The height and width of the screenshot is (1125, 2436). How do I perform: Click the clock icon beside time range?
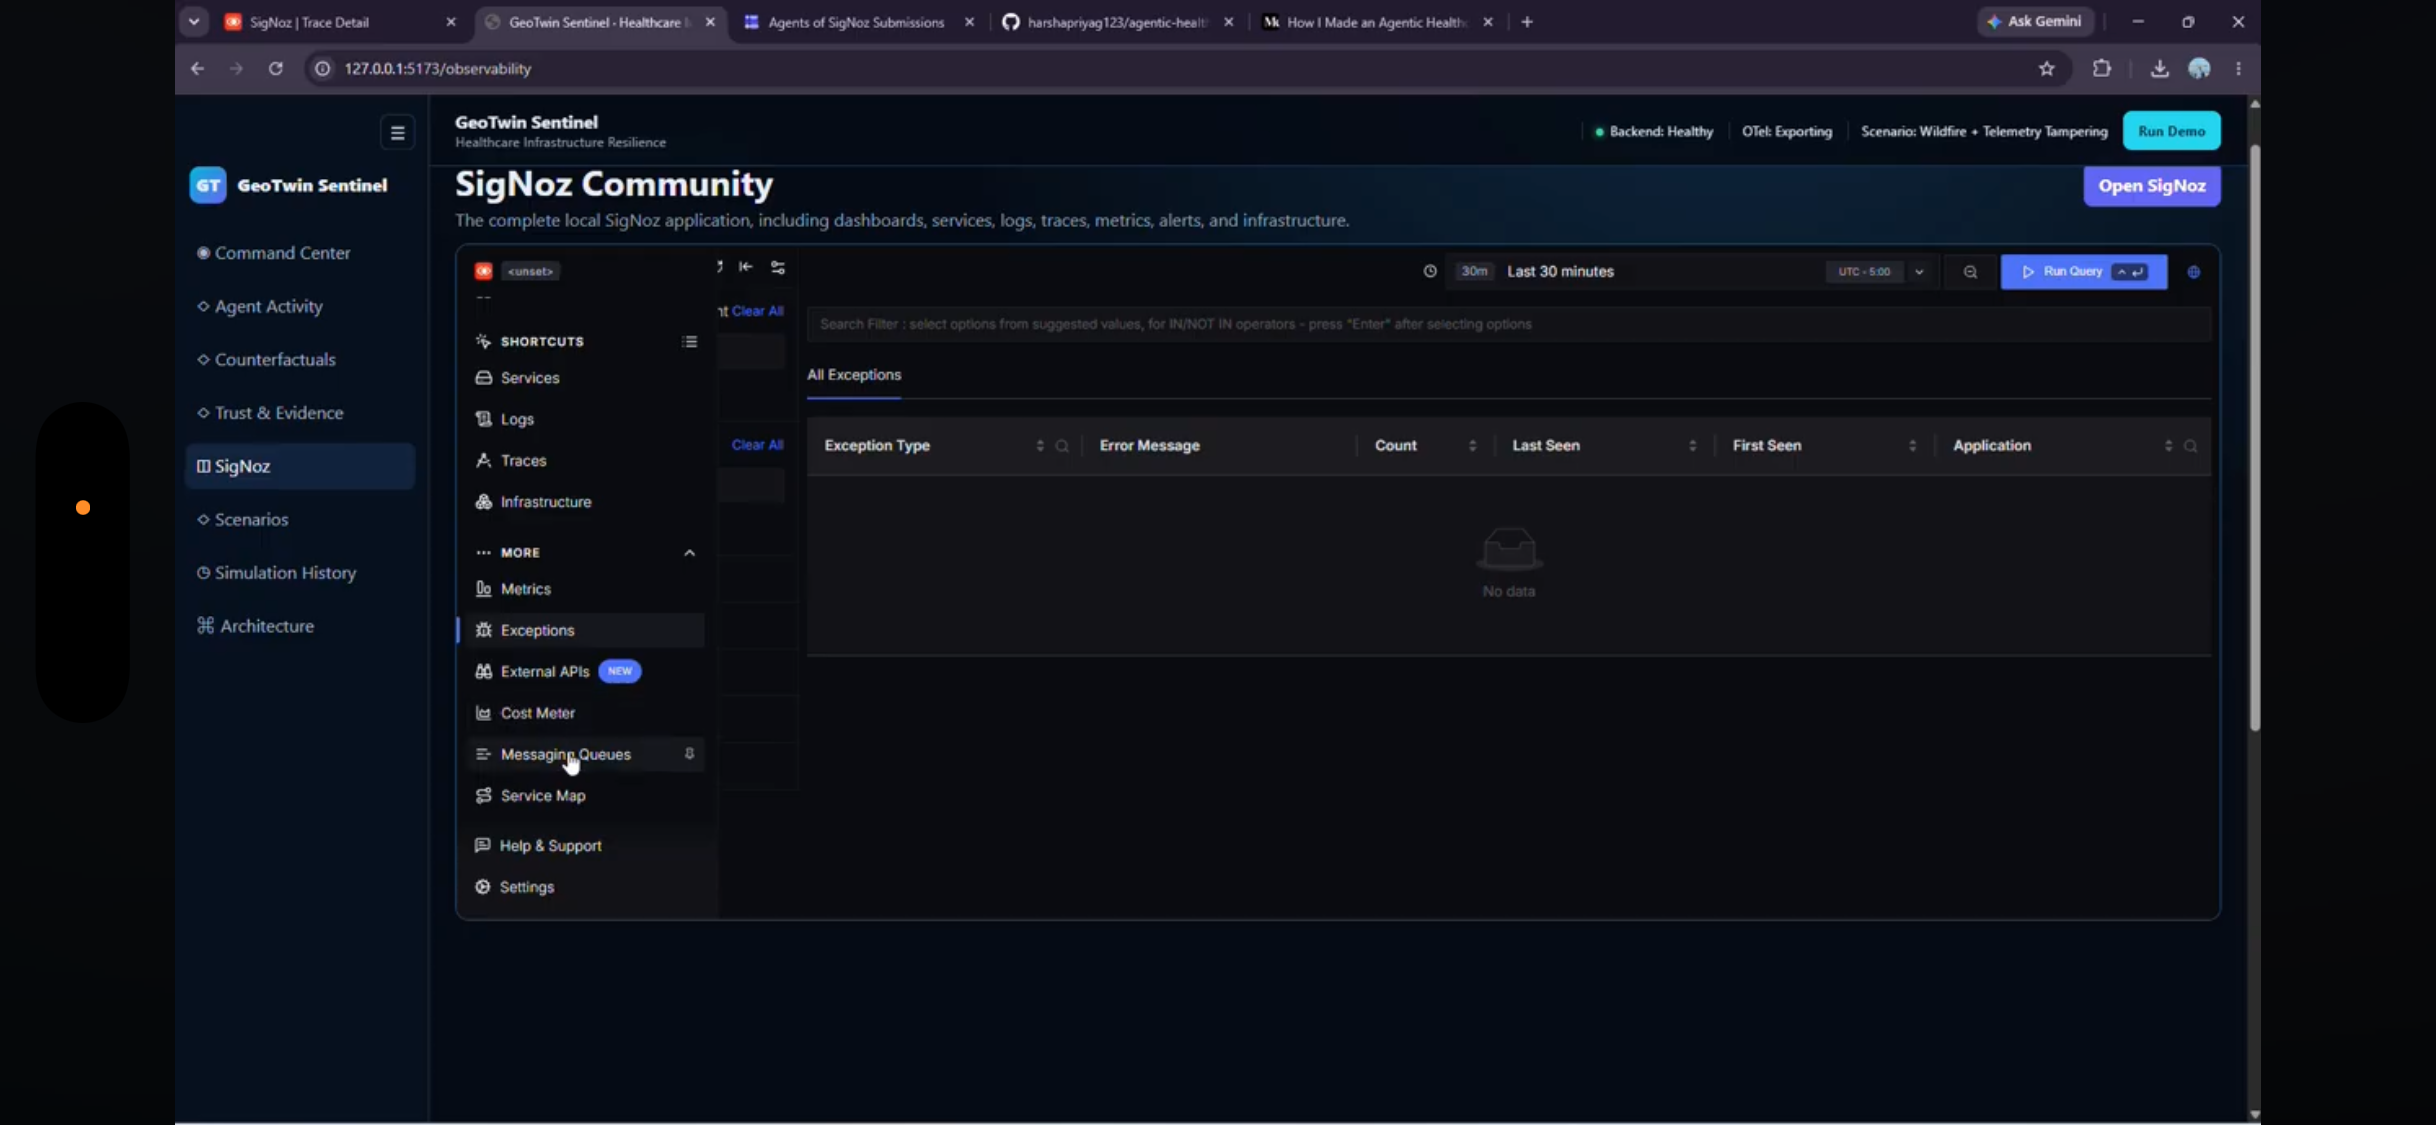click(1430, 271)
